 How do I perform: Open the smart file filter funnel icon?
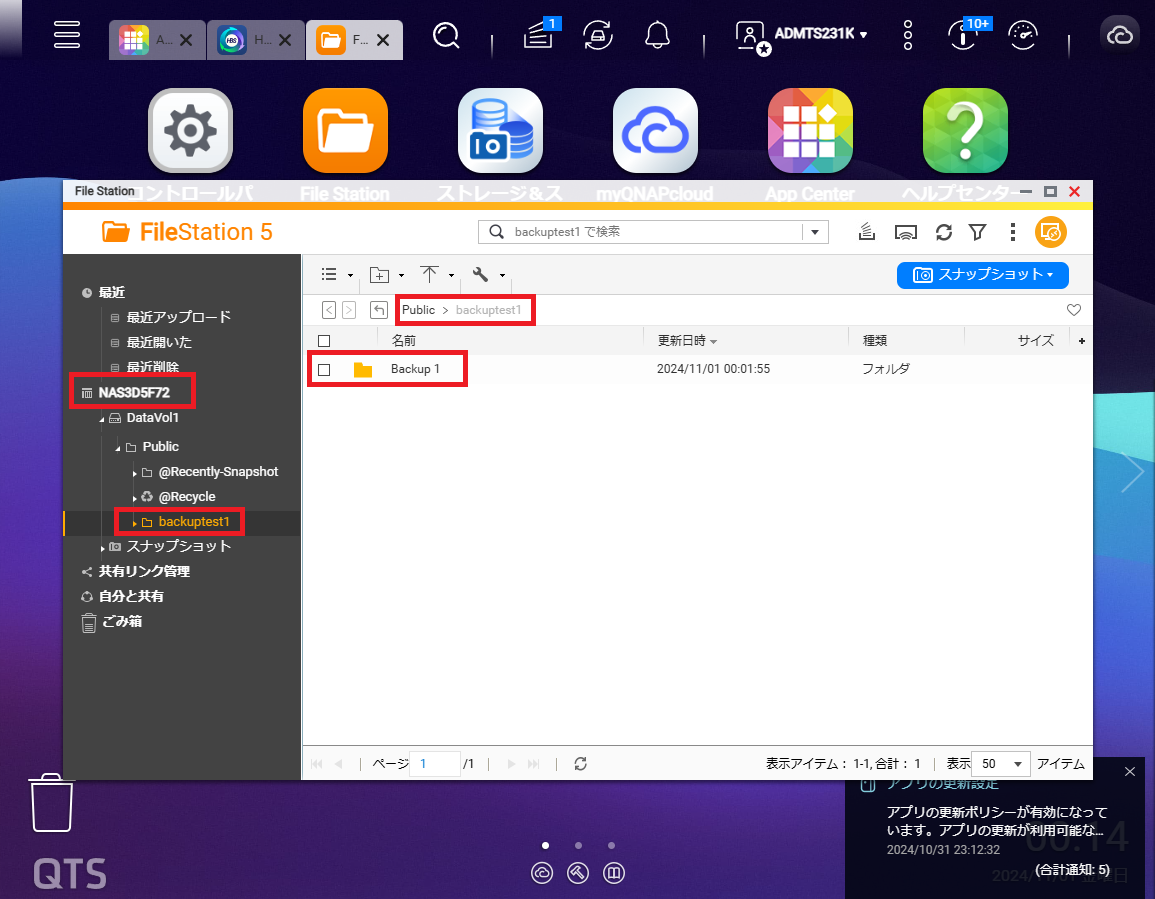pos(977,232)
